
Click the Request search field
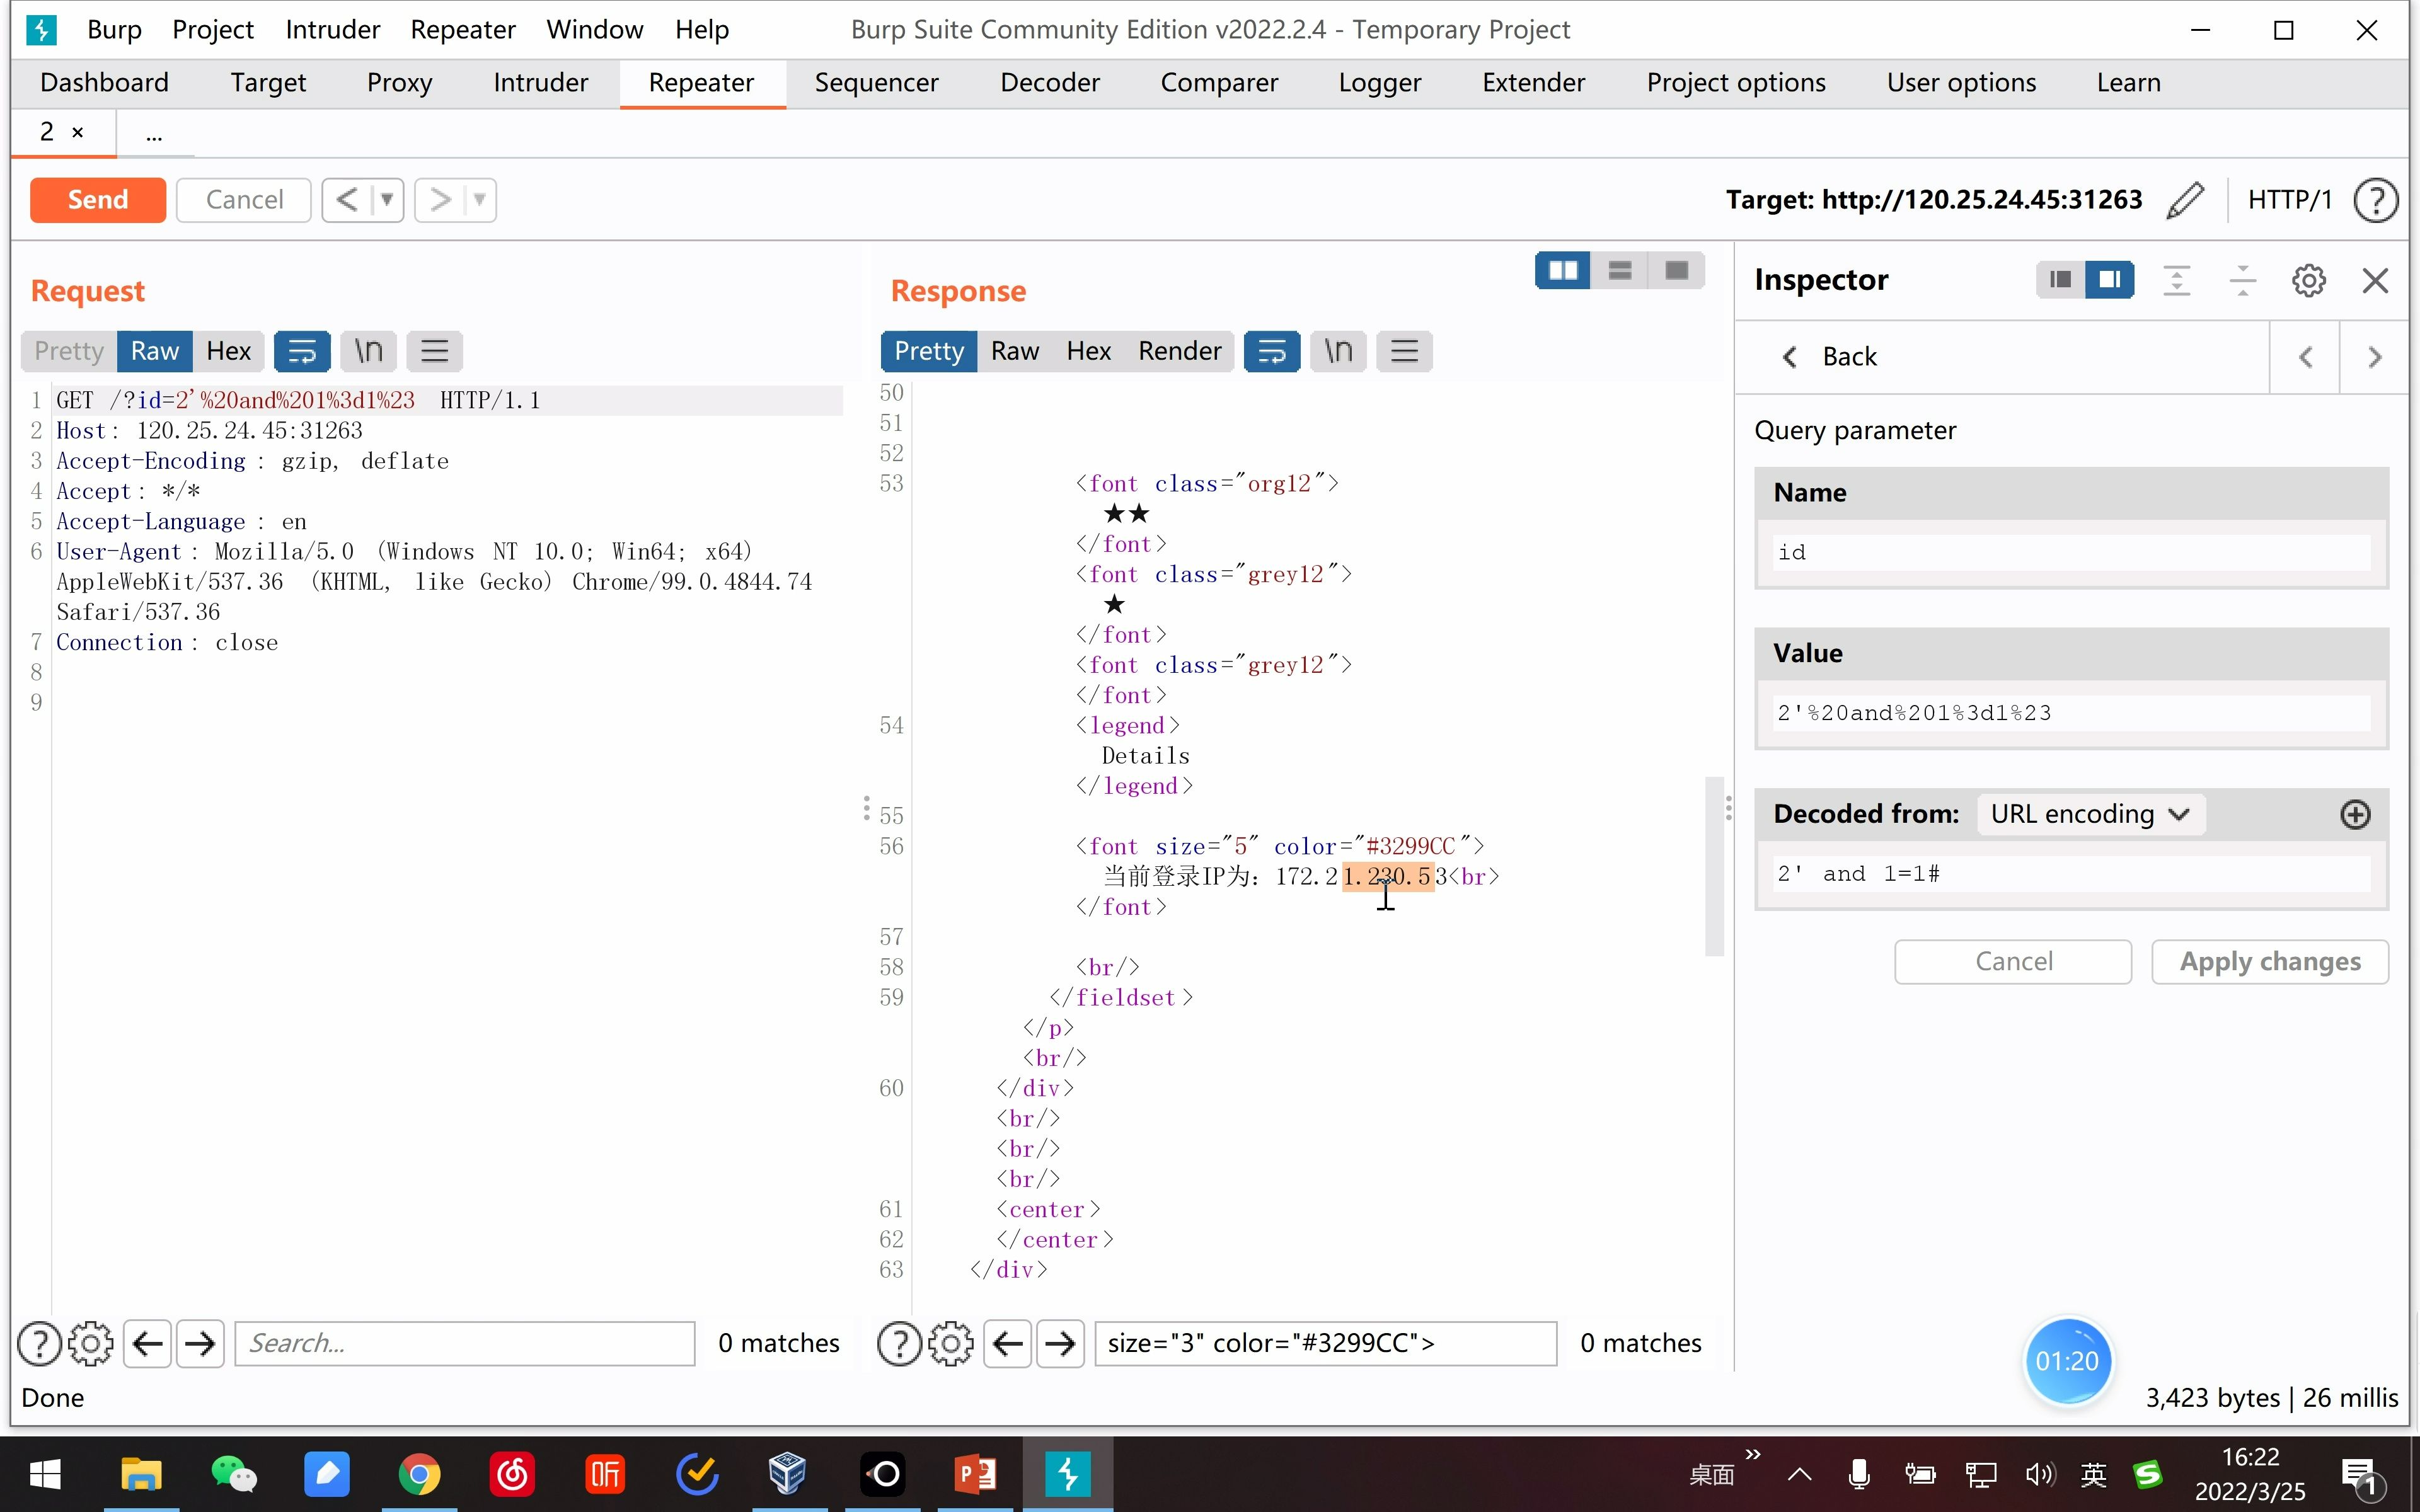click(x=464, y=1343)
